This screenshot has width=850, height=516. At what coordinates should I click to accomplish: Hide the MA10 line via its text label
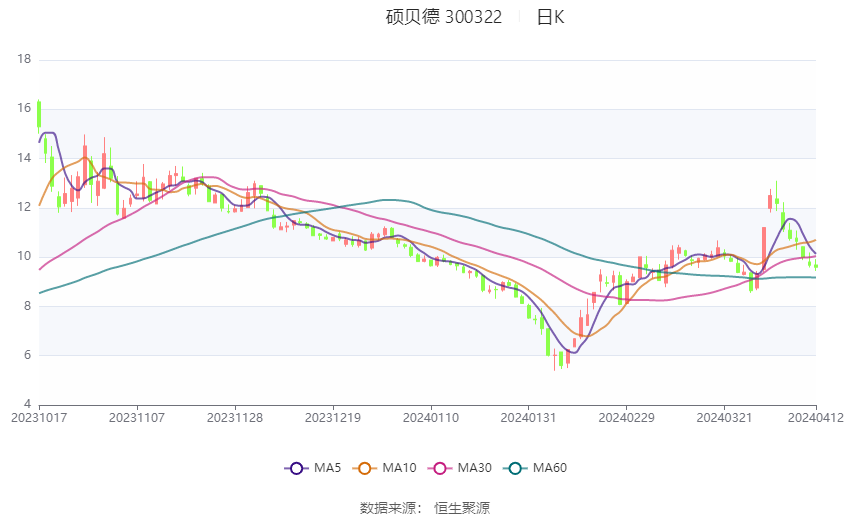click(x=400, y=468)
